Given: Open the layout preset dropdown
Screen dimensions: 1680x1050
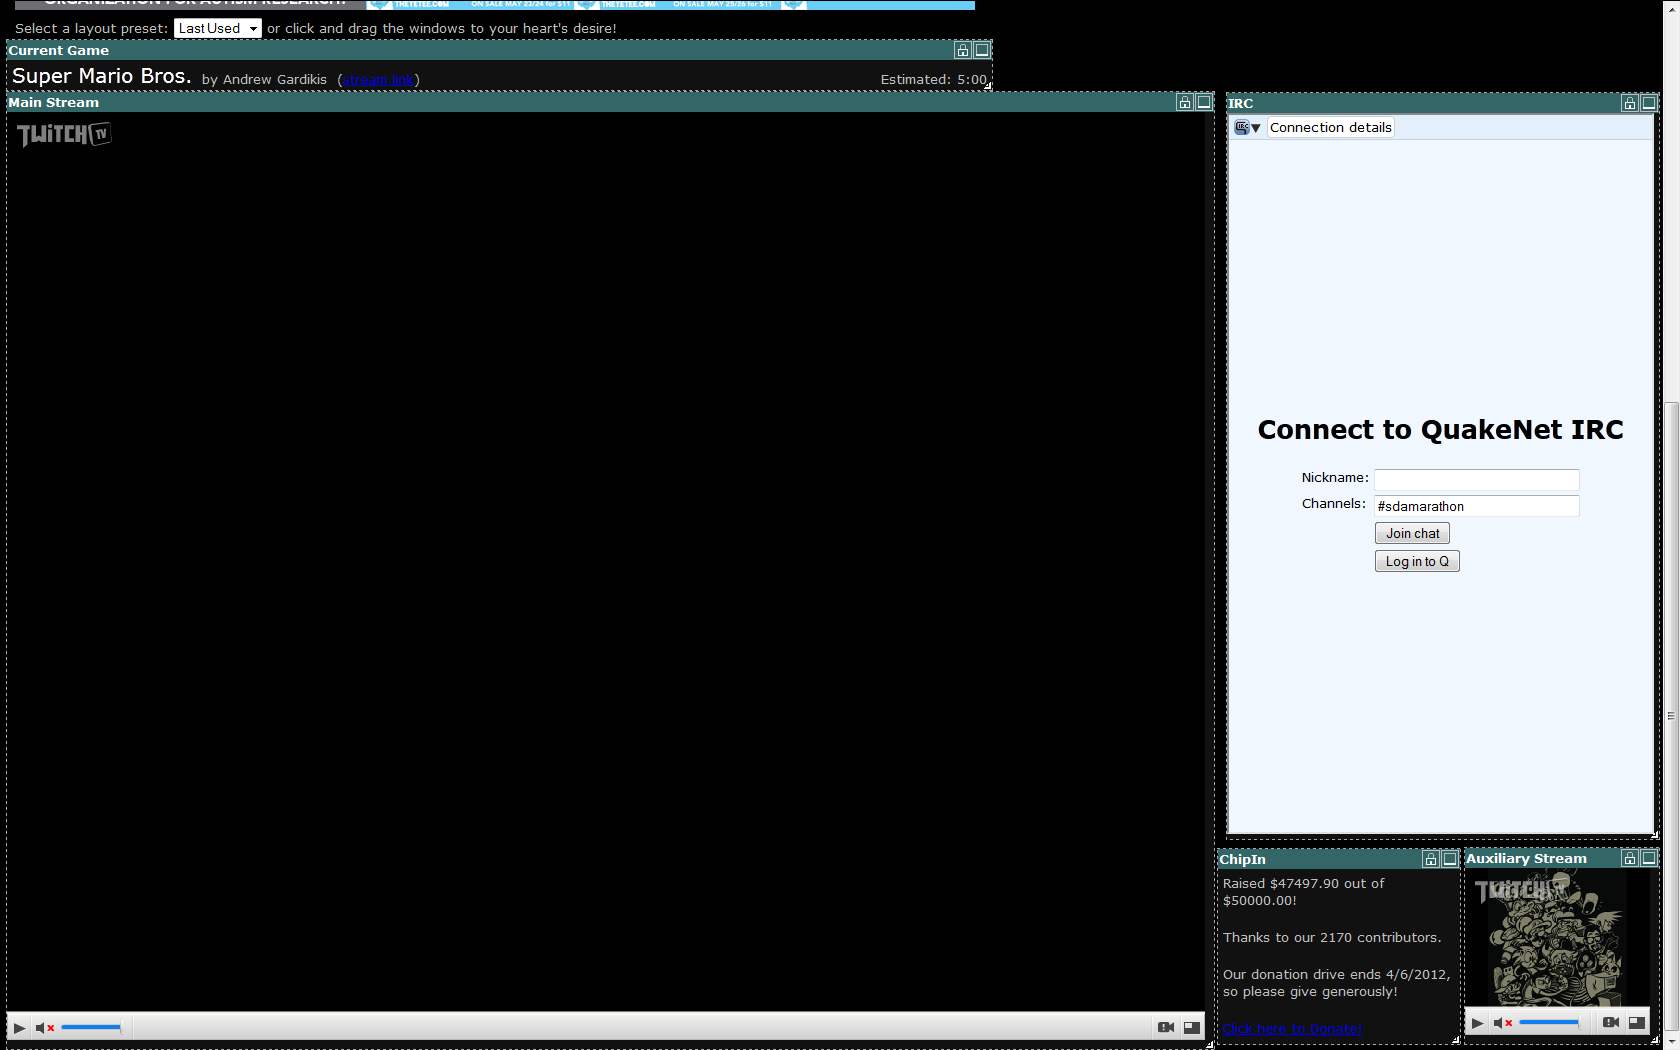Looking at the screenshot, I should click(217, 28).
